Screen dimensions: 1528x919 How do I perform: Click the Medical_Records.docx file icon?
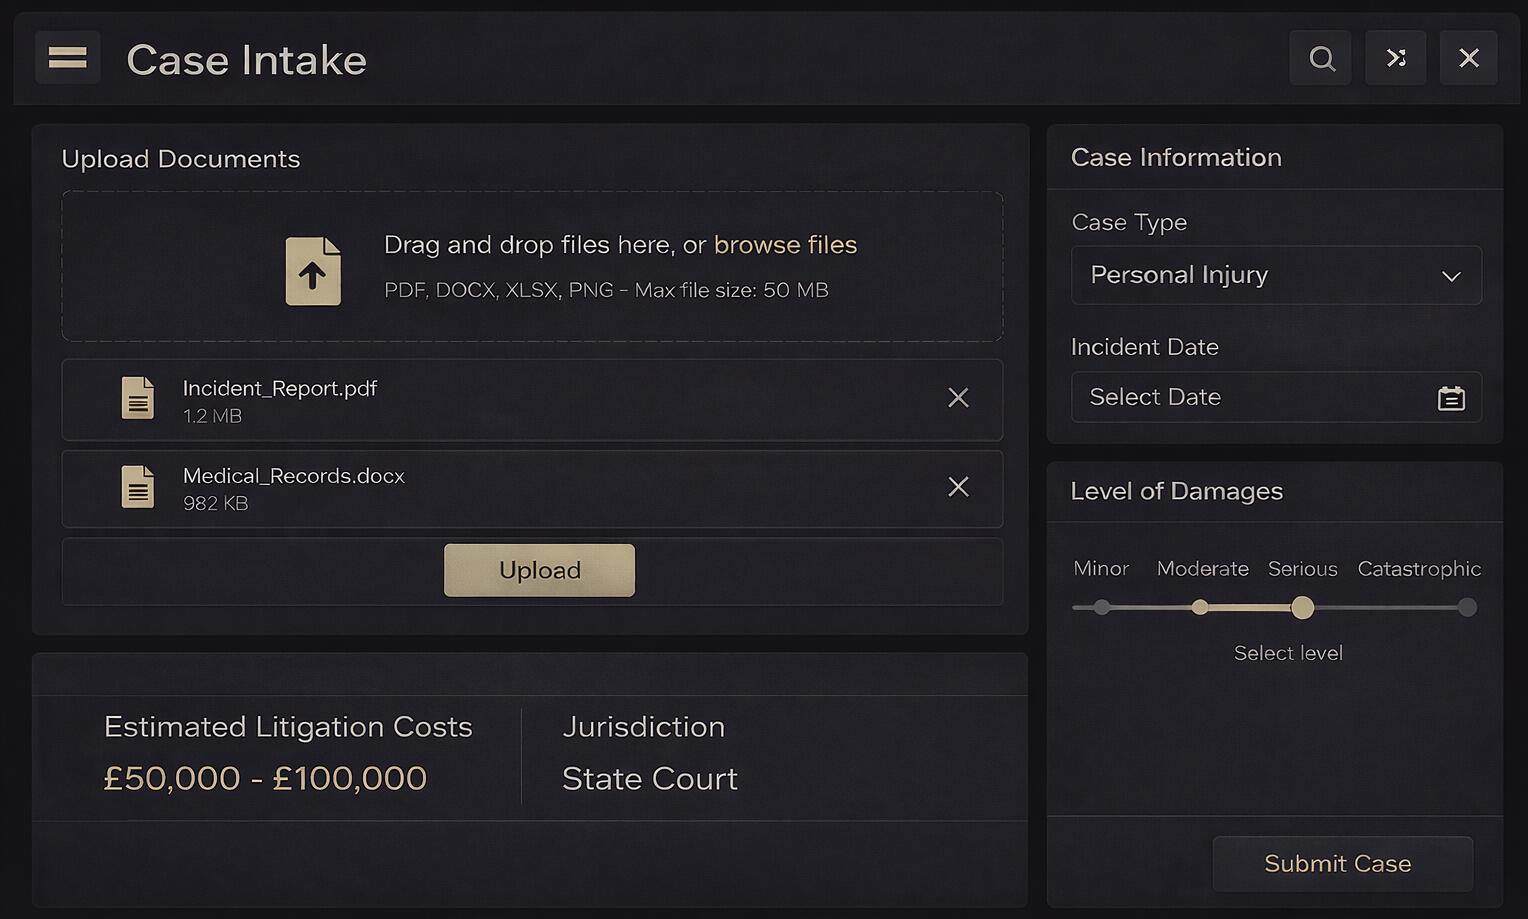(138, 487)
